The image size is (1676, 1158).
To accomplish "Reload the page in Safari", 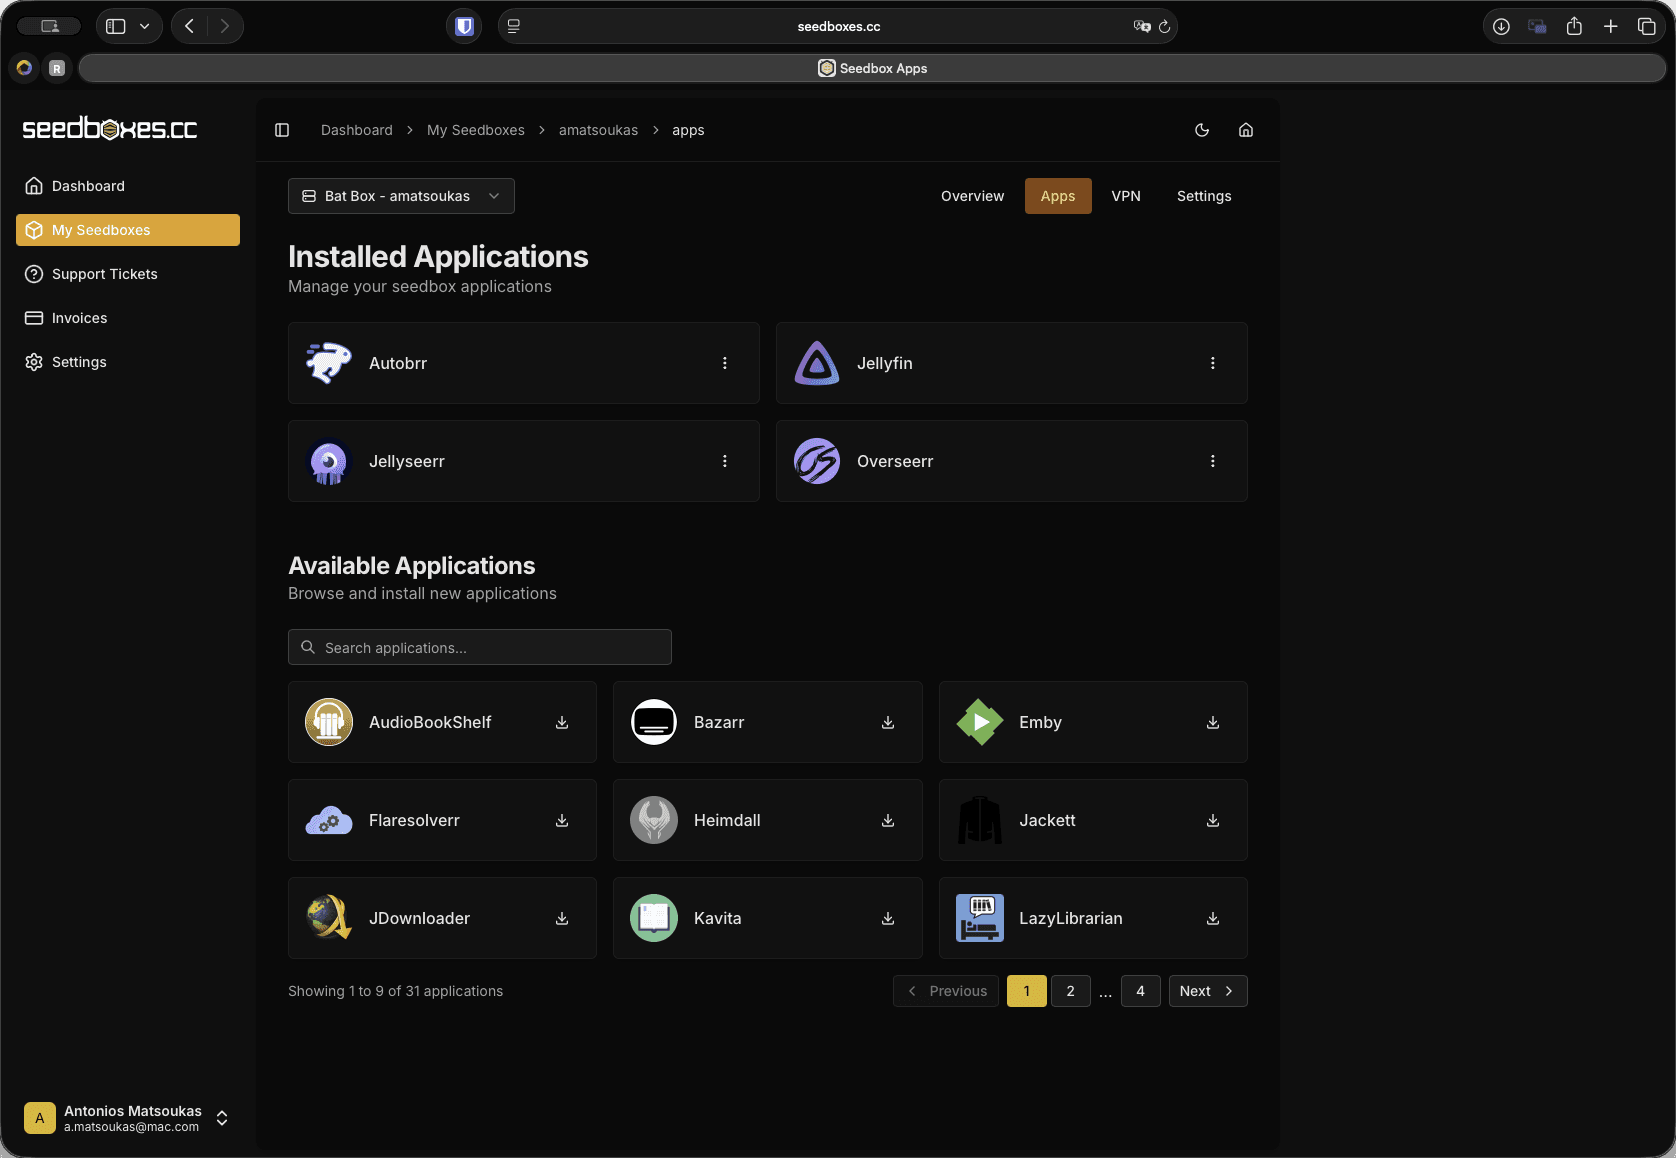I will point(1165,27).
